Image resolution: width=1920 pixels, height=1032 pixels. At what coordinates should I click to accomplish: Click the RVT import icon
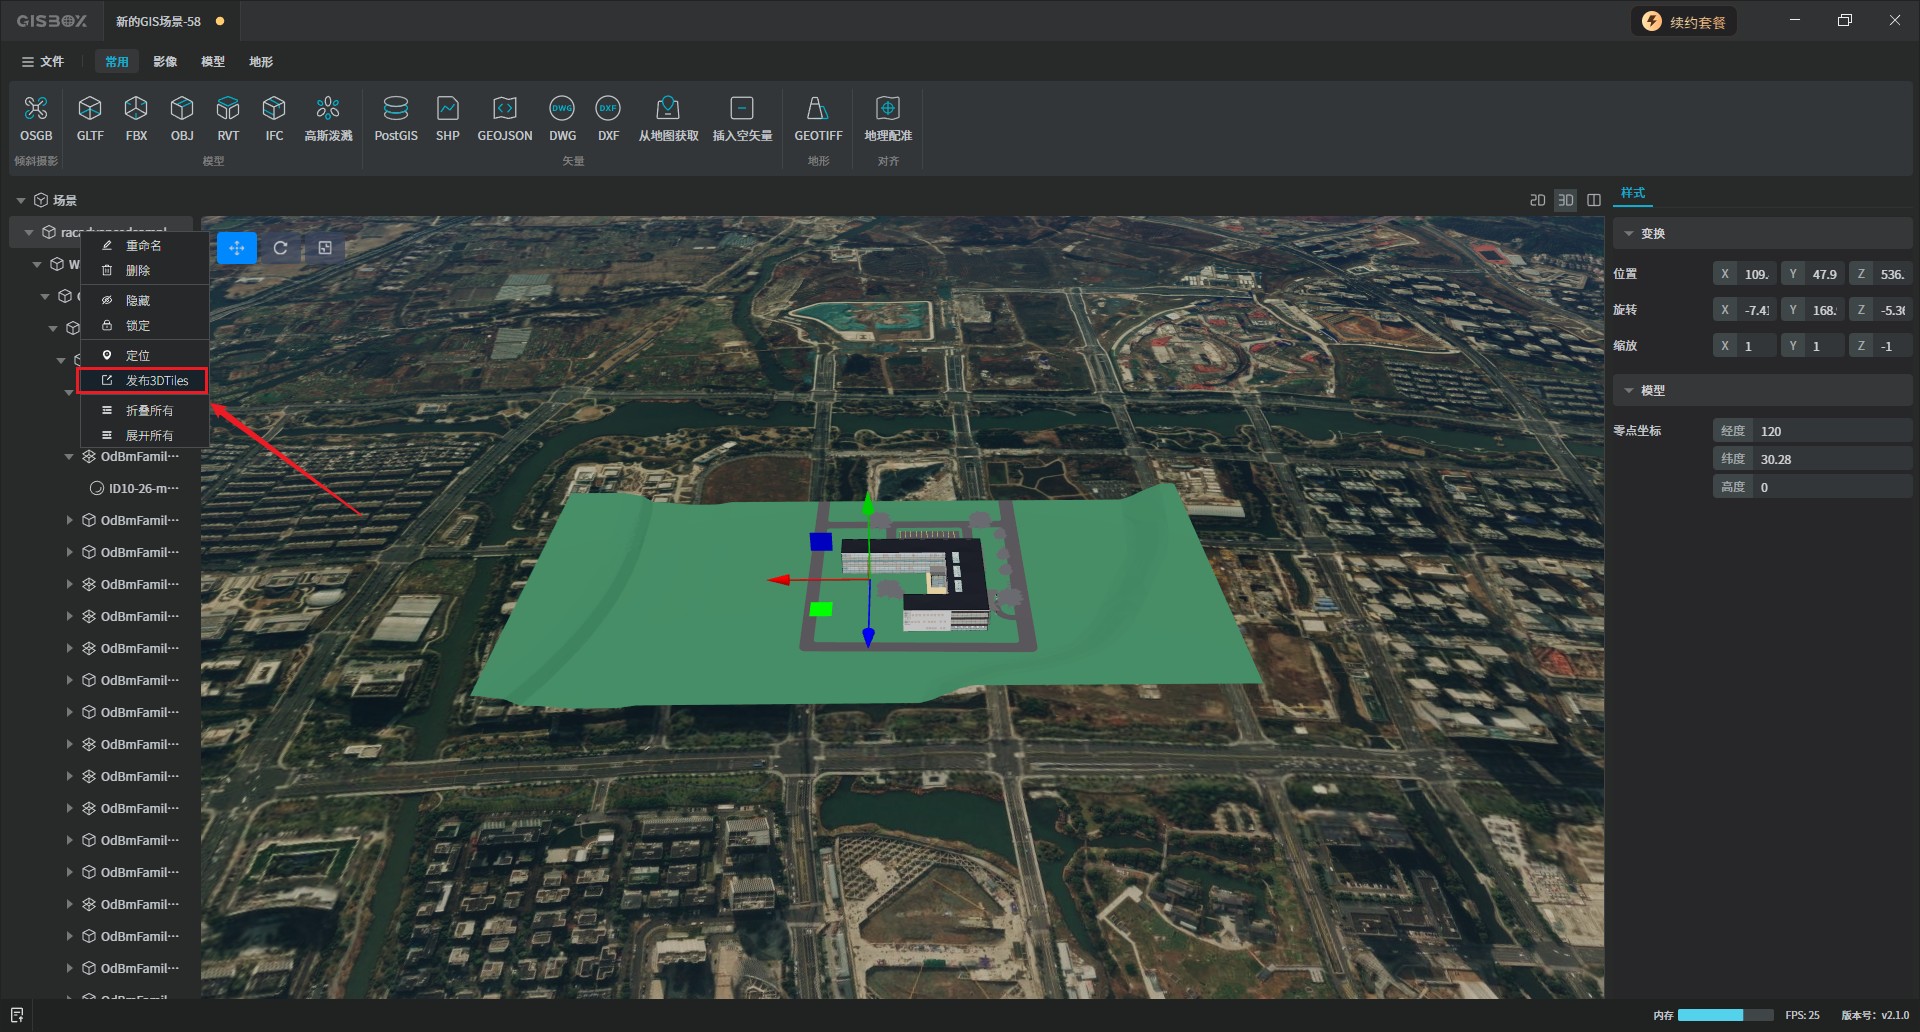(228, 109)
